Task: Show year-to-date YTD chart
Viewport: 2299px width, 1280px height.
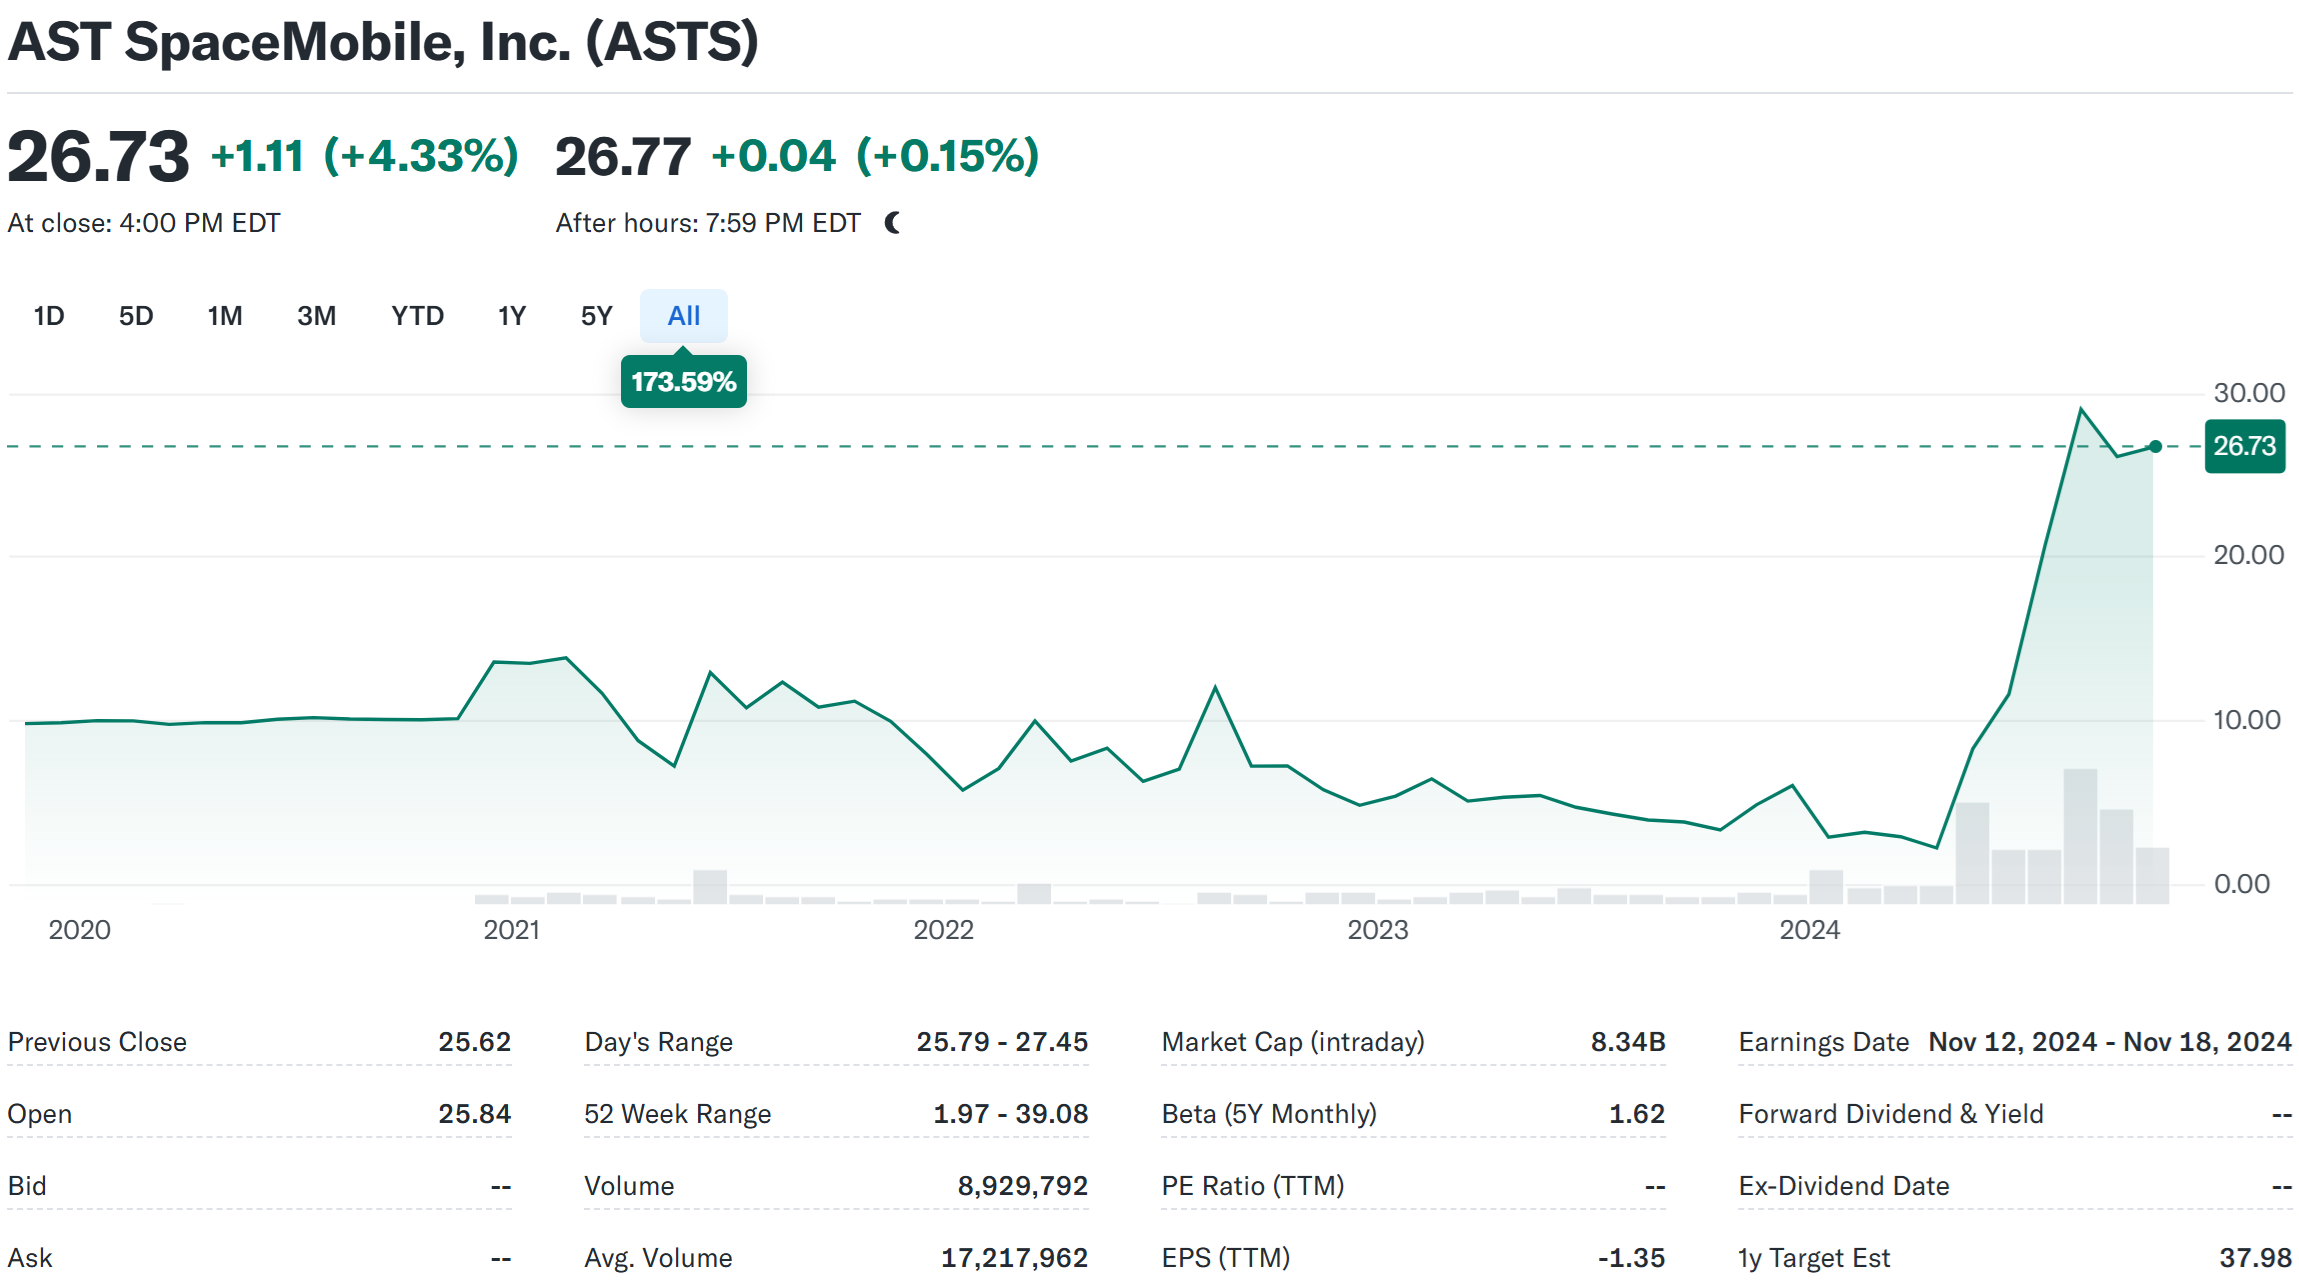Action: 417,316
